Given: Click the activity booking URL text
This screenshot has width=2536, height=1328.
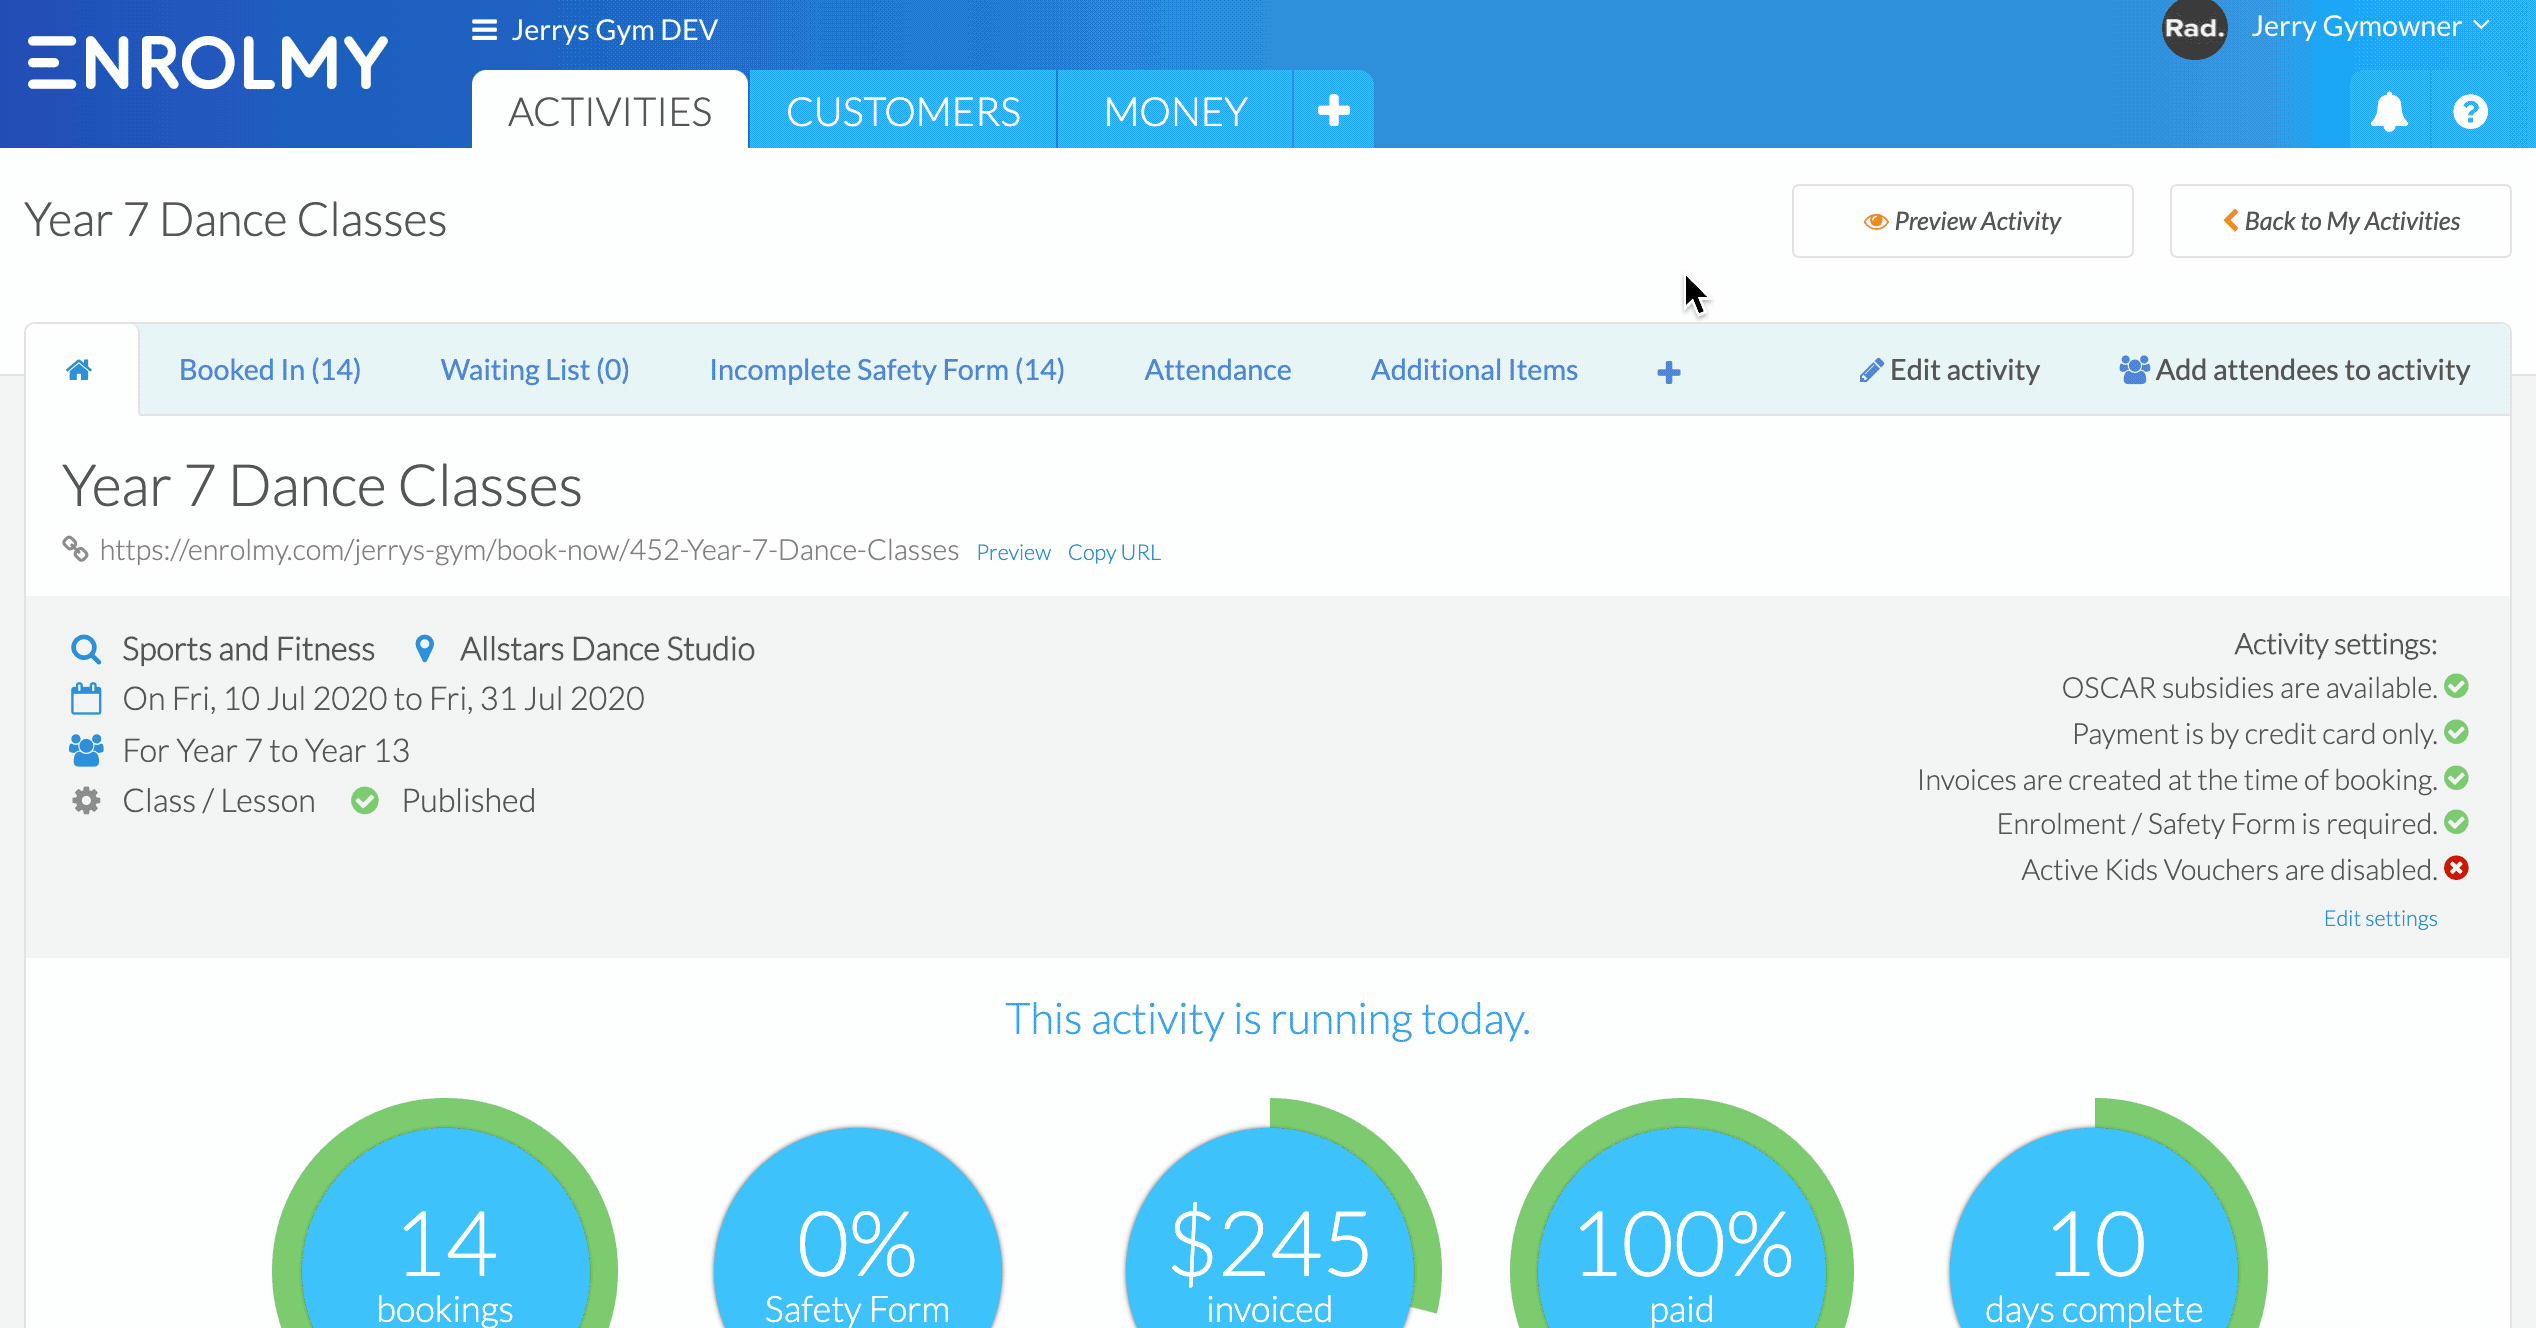Looking at the screenshot, I should click(x=529, y=550).
